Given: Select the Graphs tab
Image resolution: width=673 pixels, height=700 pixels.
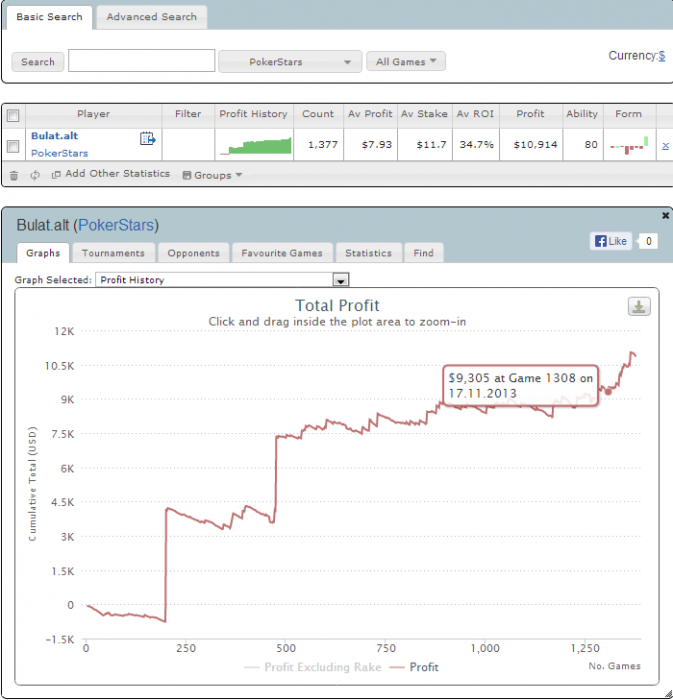Looking at the screenshot, I should [x=43, y=253].
